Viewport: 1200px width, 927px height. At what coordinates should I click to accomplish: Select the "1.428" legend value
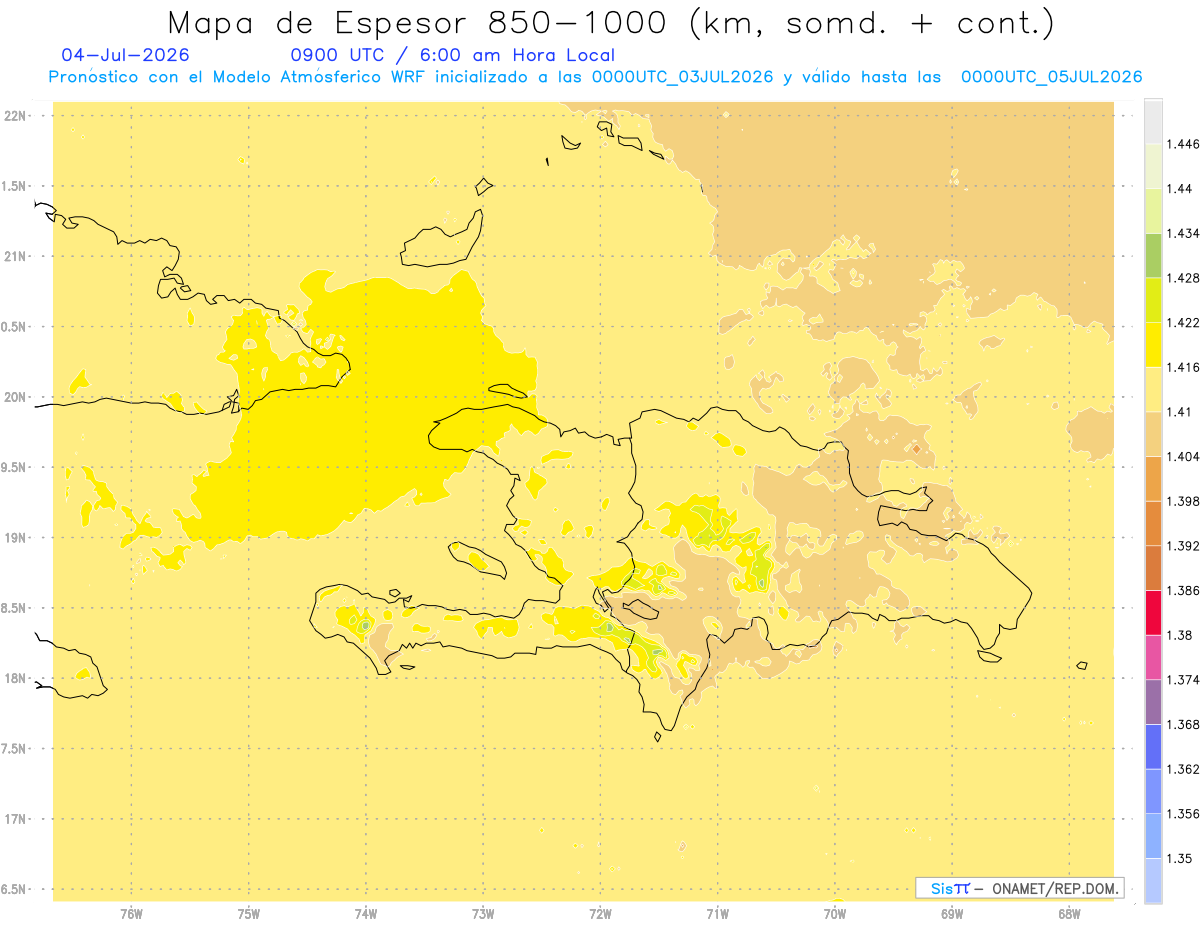coord(1183,278)
